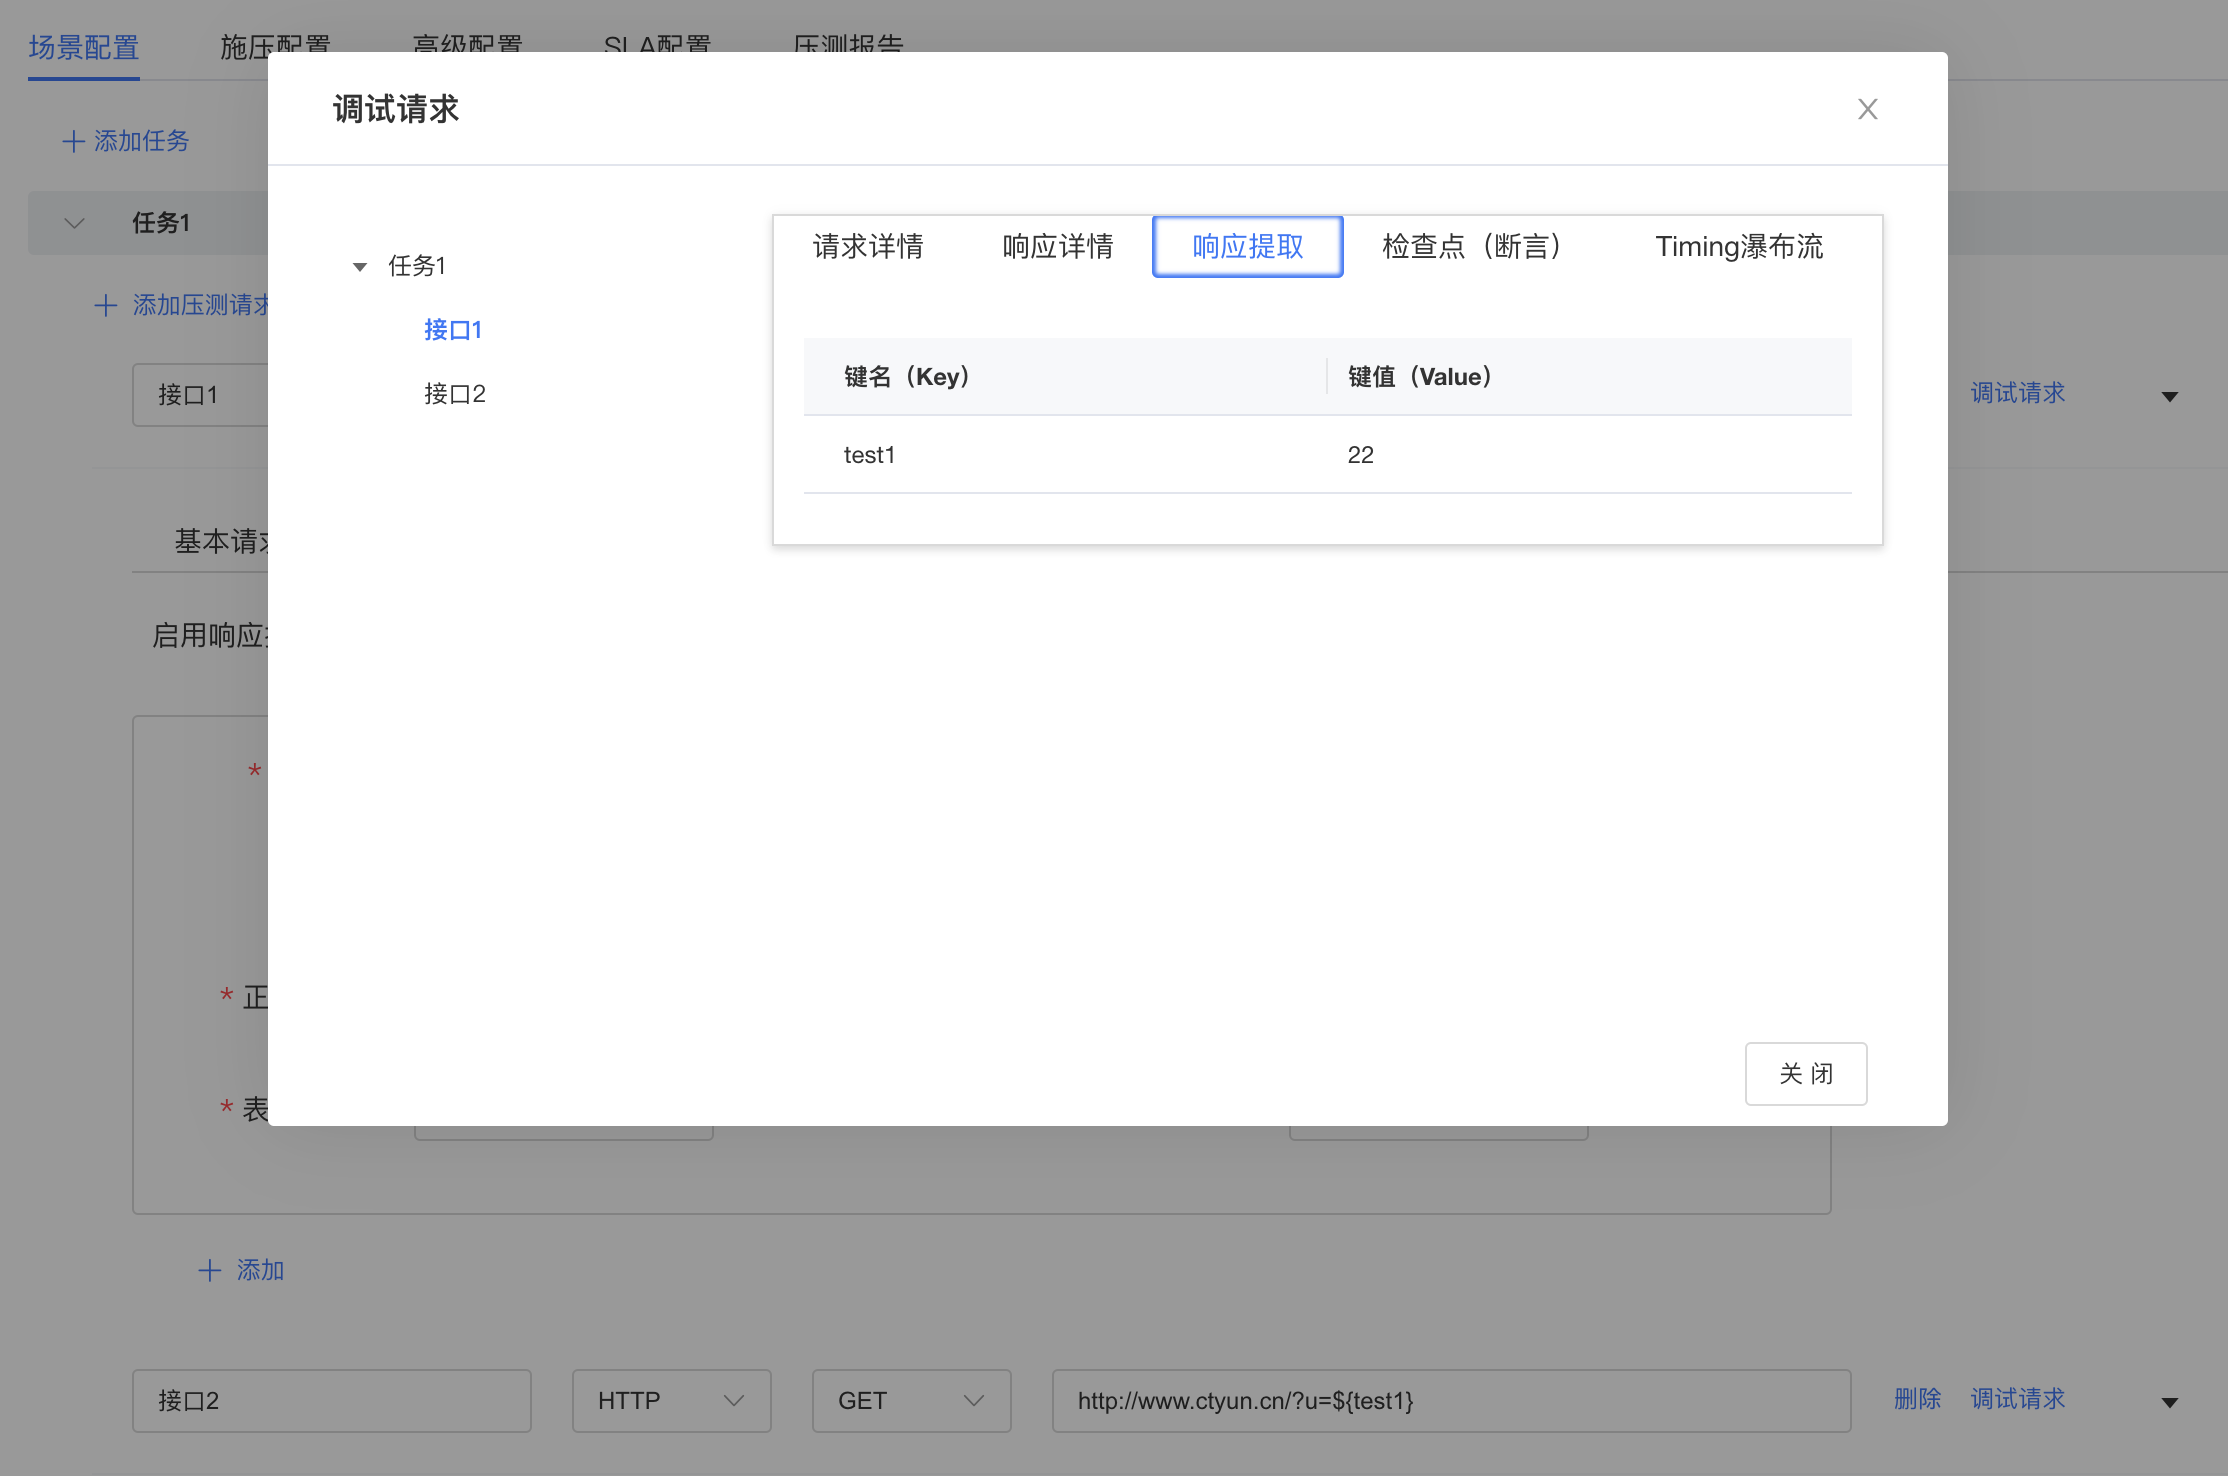Collapse the 任务1 tree node triangle
Screen dimensions: 2228x1476
click(x=360, y=267)
